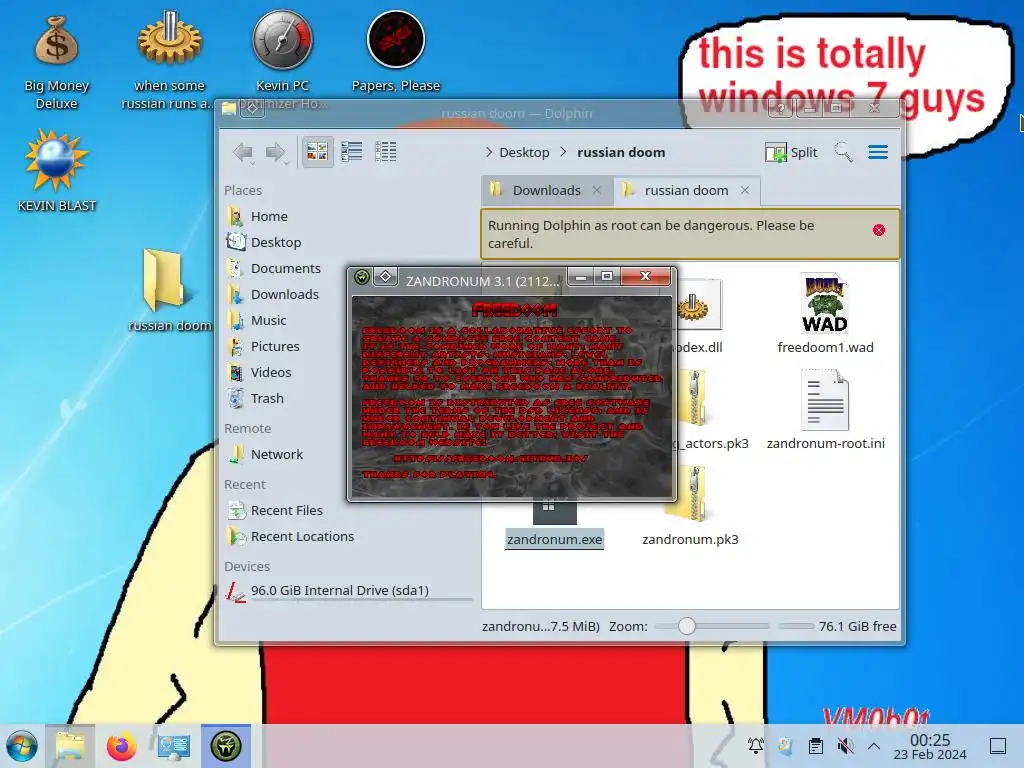Switch Dolphin to Icons view mode

tap(317, 152)
